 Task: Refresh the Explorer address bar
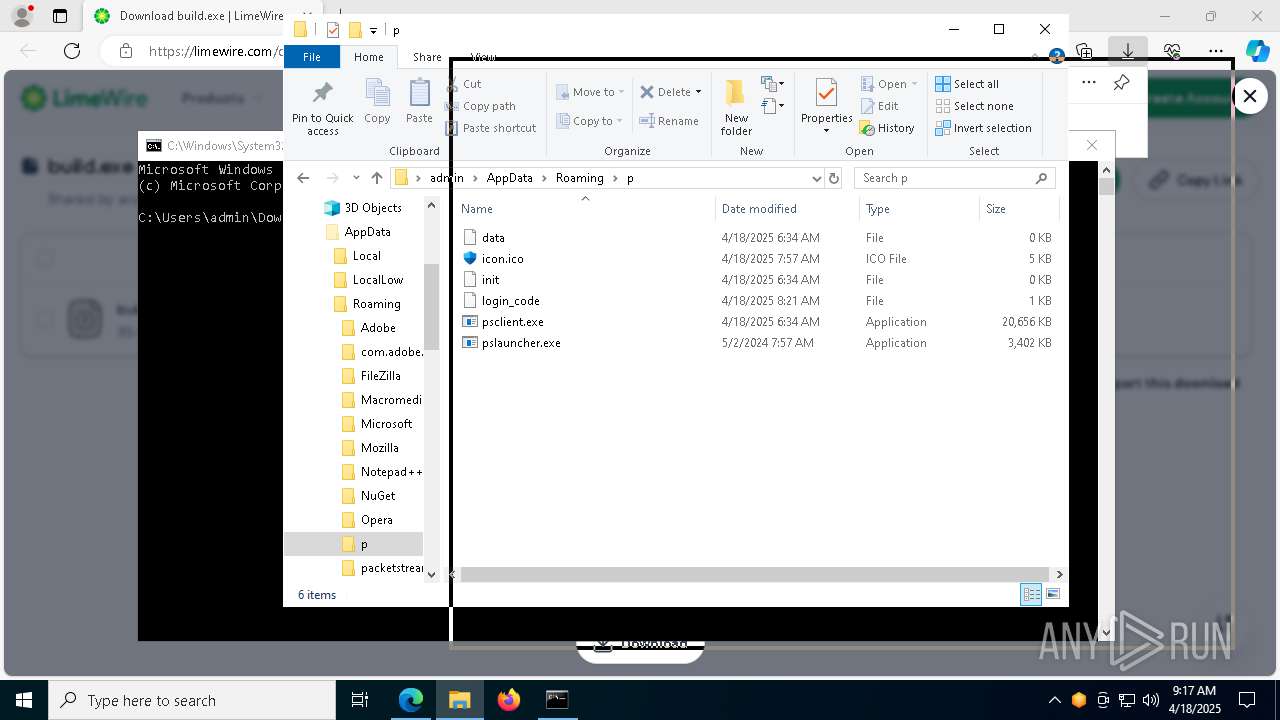pyautogui.click(x=834, y=178)
